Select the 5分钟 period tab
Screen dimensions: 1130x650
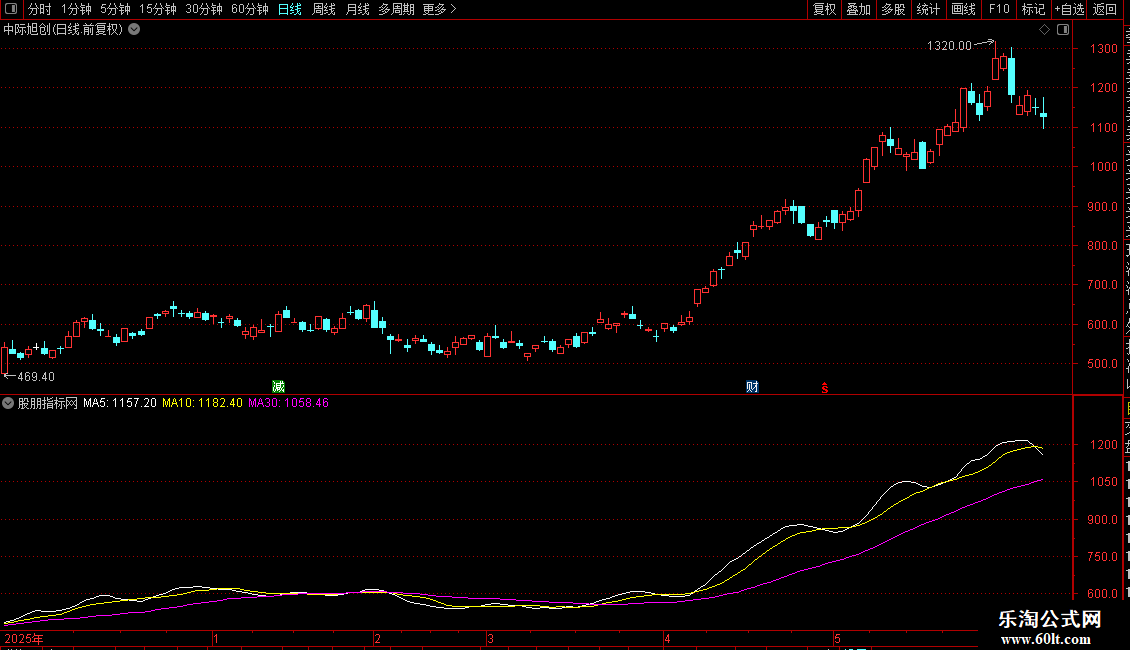pos(115,9)
